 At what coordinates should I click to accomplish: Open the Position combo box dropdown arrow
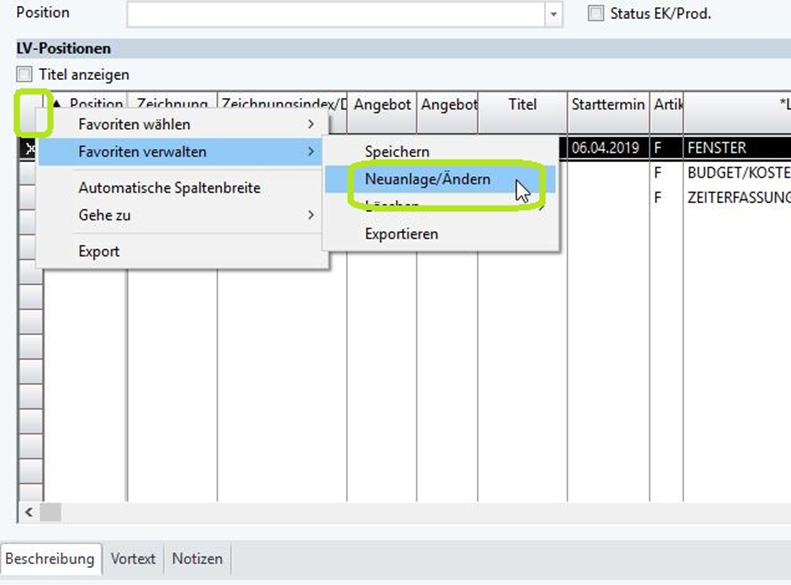[554, 14]
